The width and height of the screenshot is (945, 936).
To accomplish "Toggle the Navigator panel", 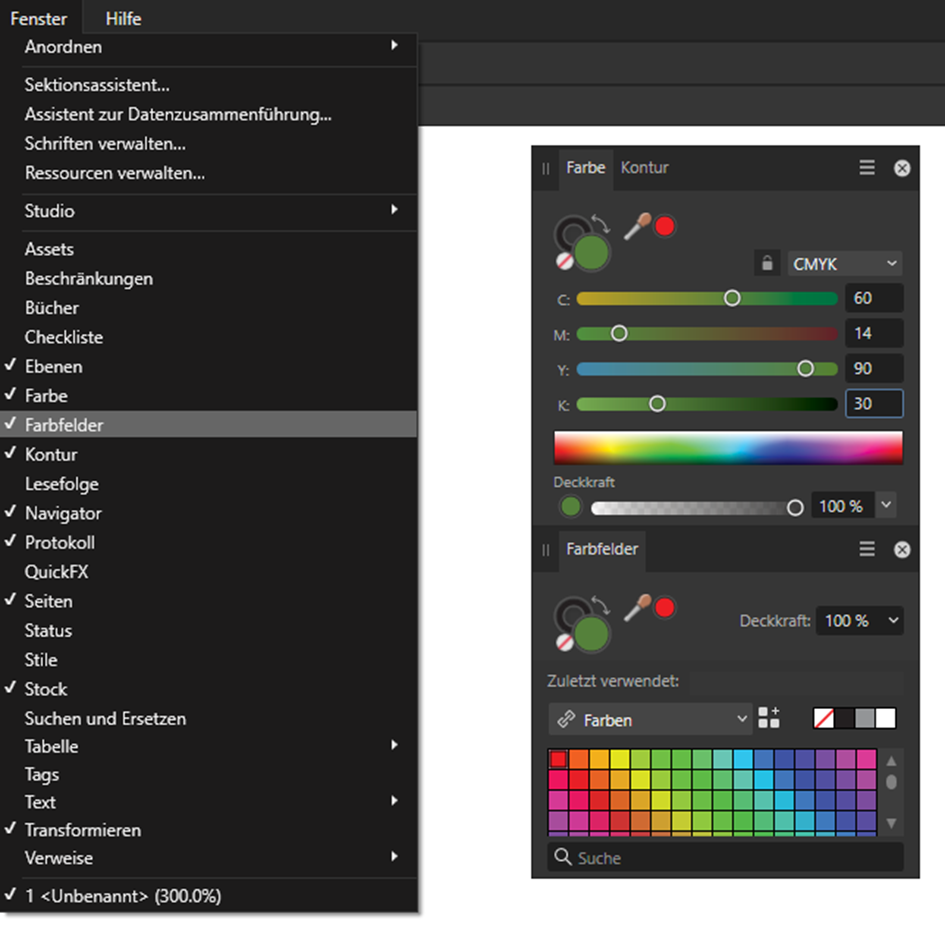I will pos(209,513).
